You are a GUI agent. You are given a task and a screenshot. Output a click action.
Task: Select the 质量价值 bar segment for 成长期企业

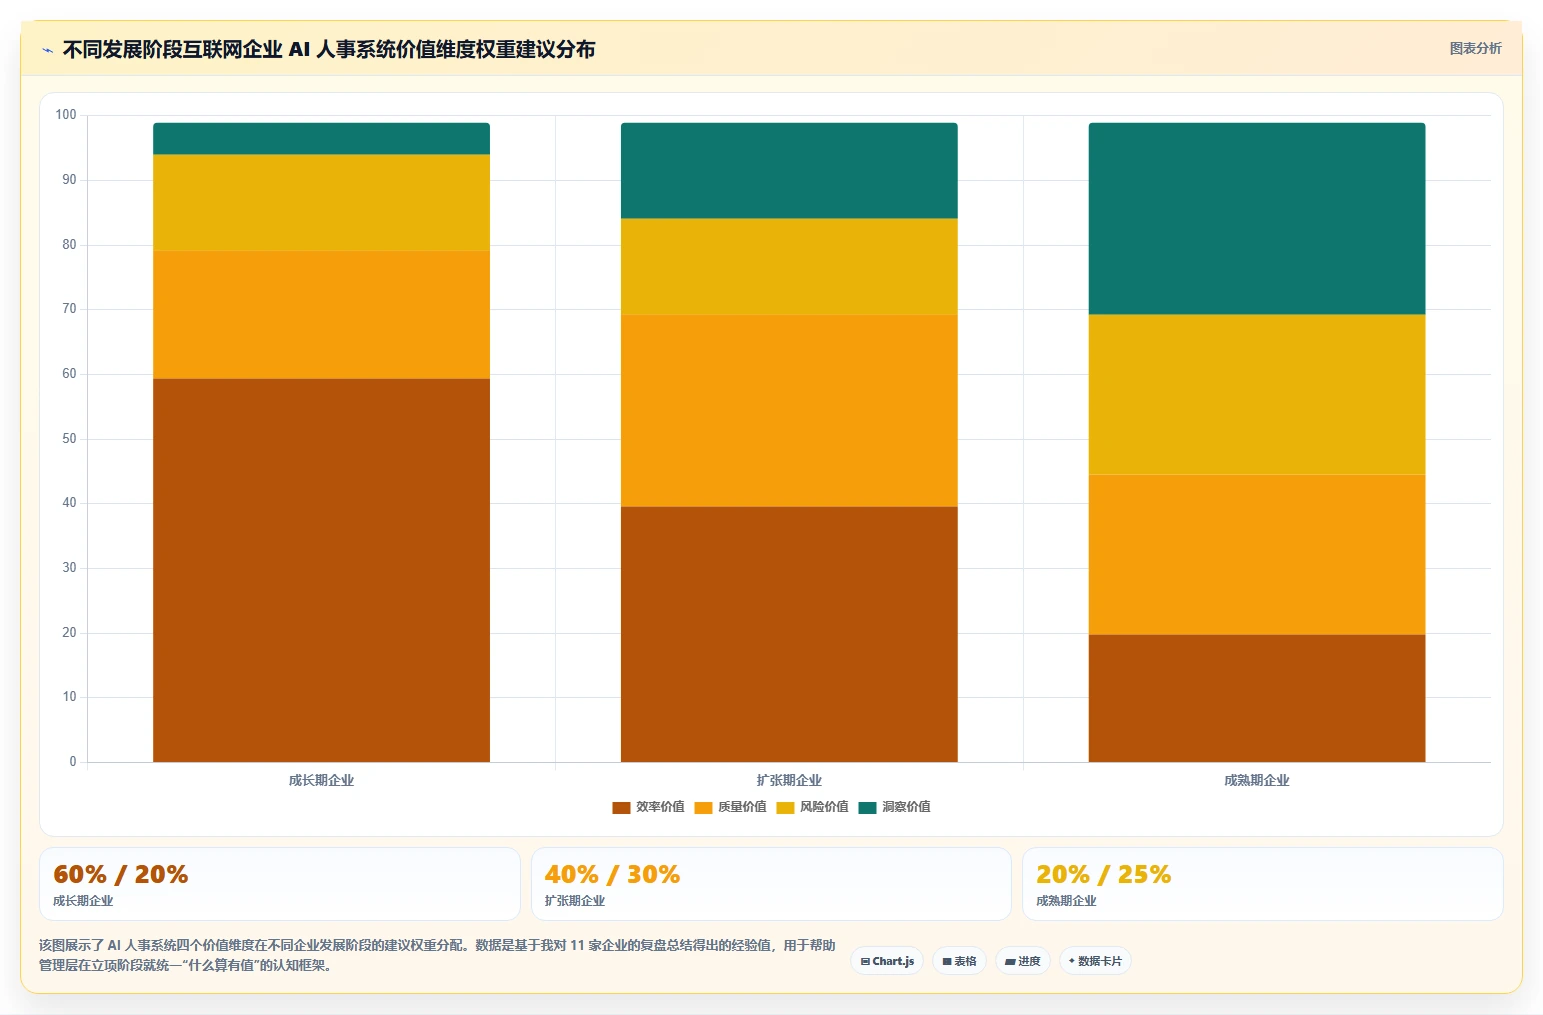(321, 315)
